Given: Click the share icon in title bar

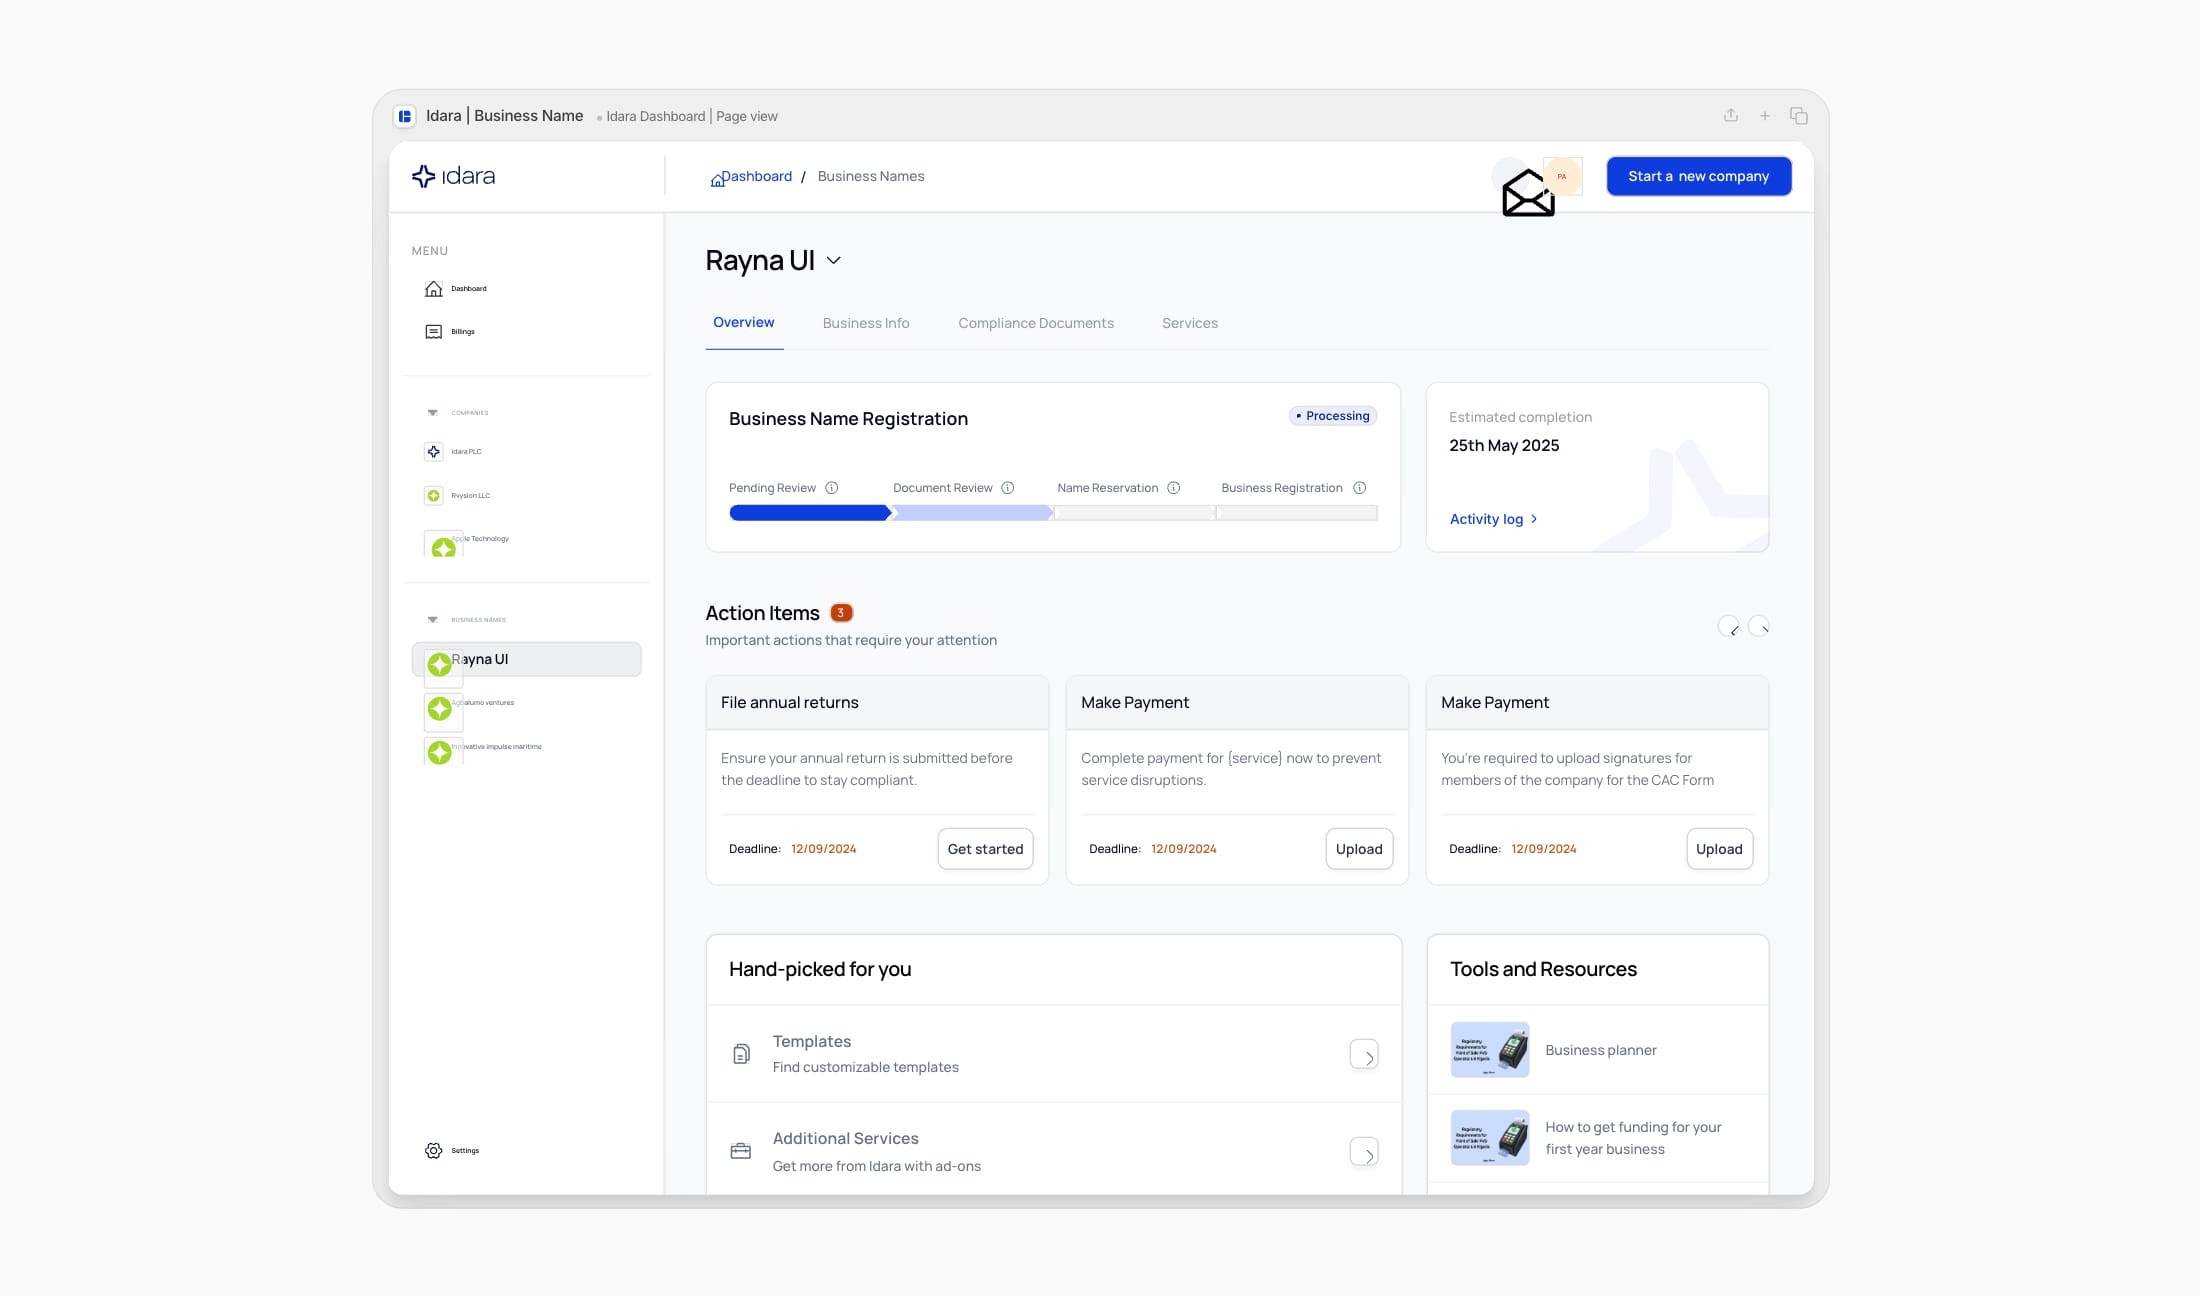Looking at the screenshot, I should 1731,115.
